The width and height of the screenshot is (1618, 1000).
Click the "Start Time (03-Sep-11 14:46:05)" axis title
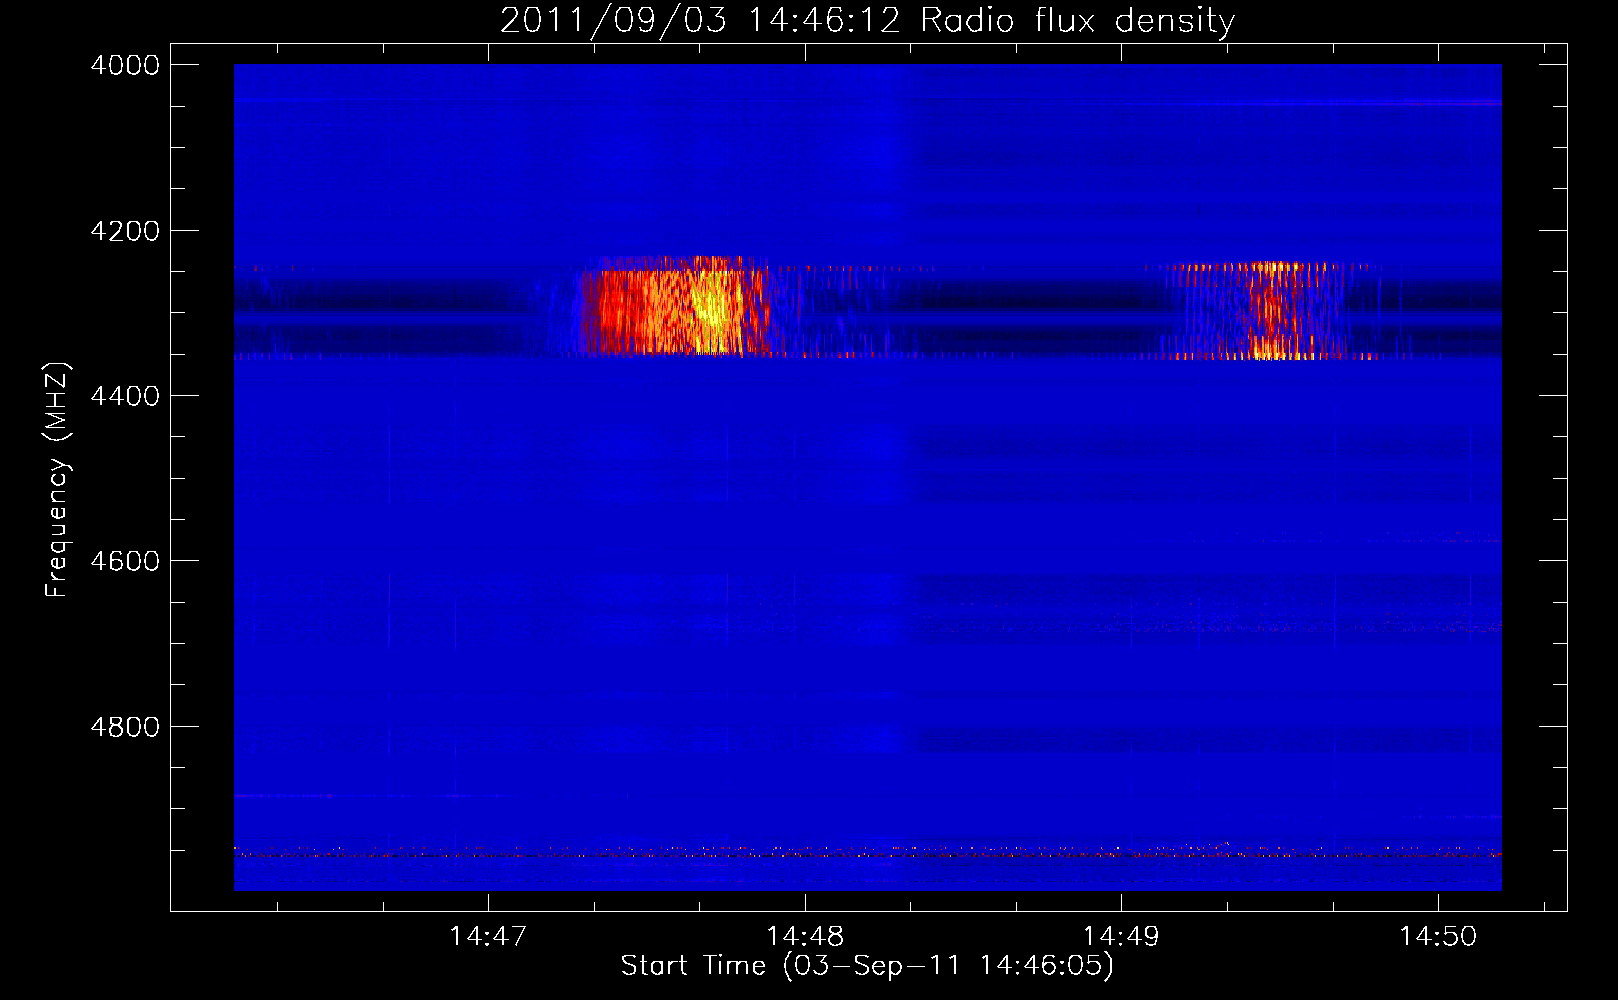tap(867, 966)
